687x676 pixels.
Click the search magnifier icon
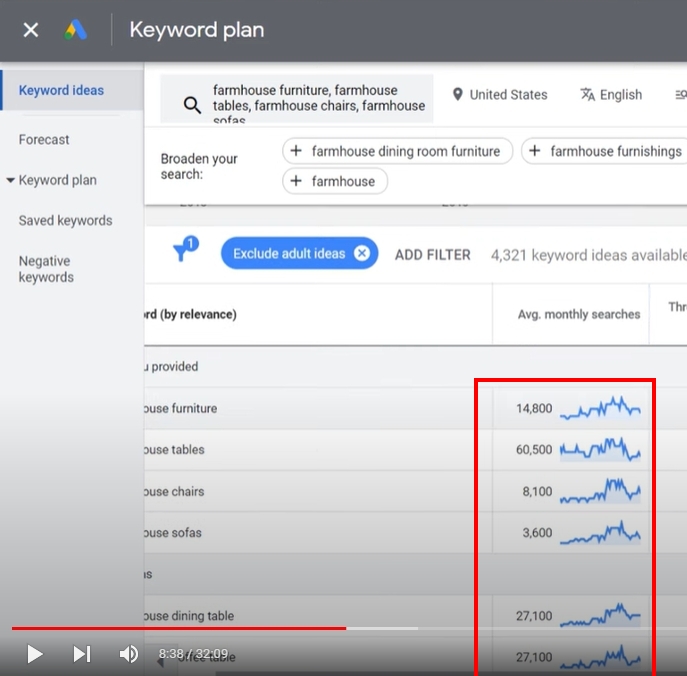(192, 105)
